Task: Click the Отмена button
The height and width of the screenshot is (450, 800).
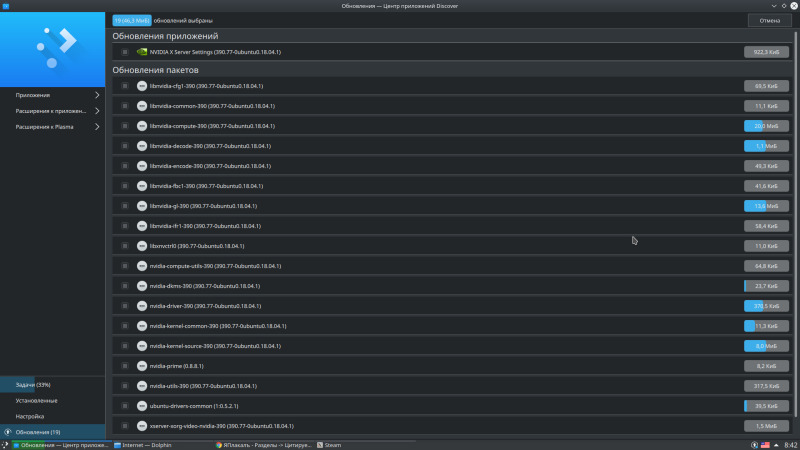Action: 769,20
